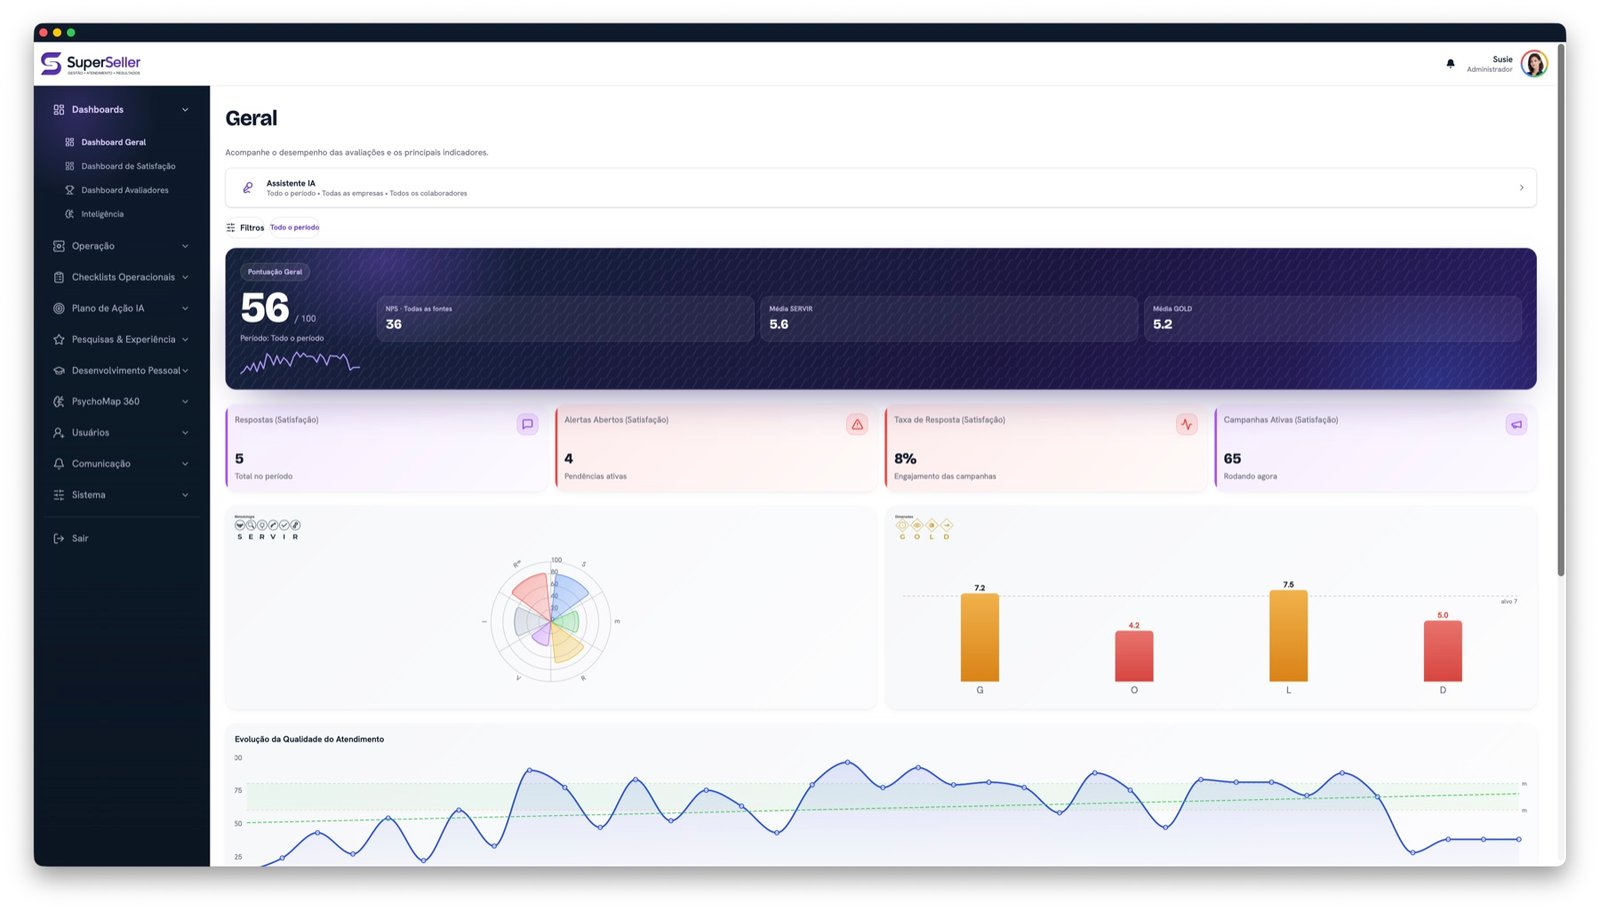The width and height of the screenshot is (1600, 911).
Task: Click the Assistente IA pen icon
Action: tap(248, 188)
